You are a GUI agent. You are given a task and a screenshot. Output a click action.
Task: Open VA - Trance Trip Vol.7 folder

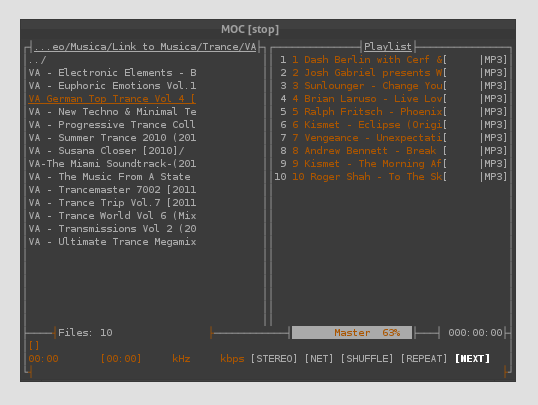(x=112, y=203)
